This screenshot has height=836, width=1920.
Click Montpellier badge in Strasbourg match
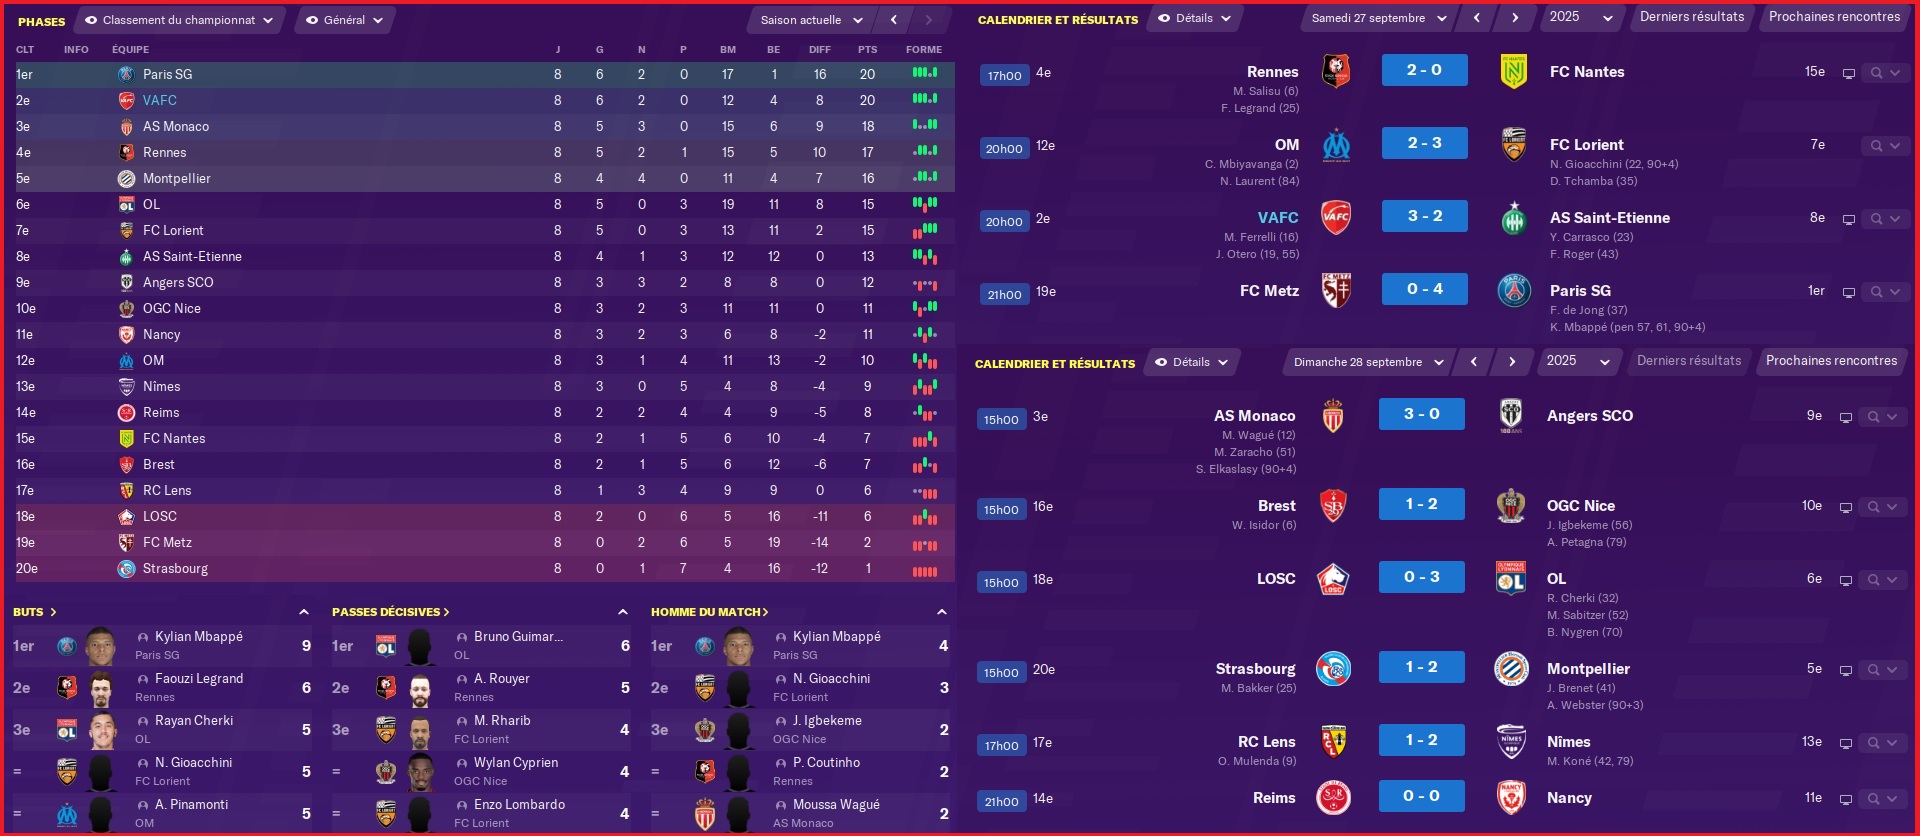[1510, 668]
